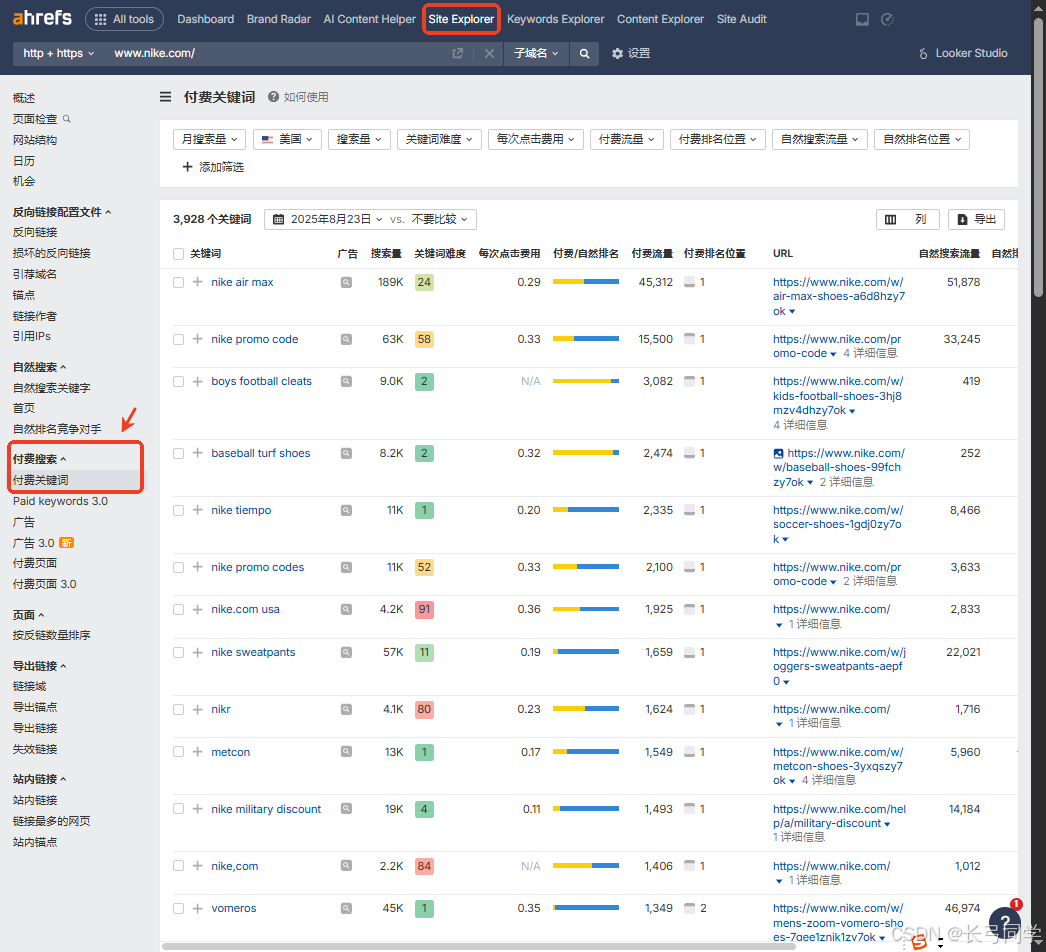Open the Brand Radar tab
Viewport: 1046px width, 952px height.
pos(279,19)
